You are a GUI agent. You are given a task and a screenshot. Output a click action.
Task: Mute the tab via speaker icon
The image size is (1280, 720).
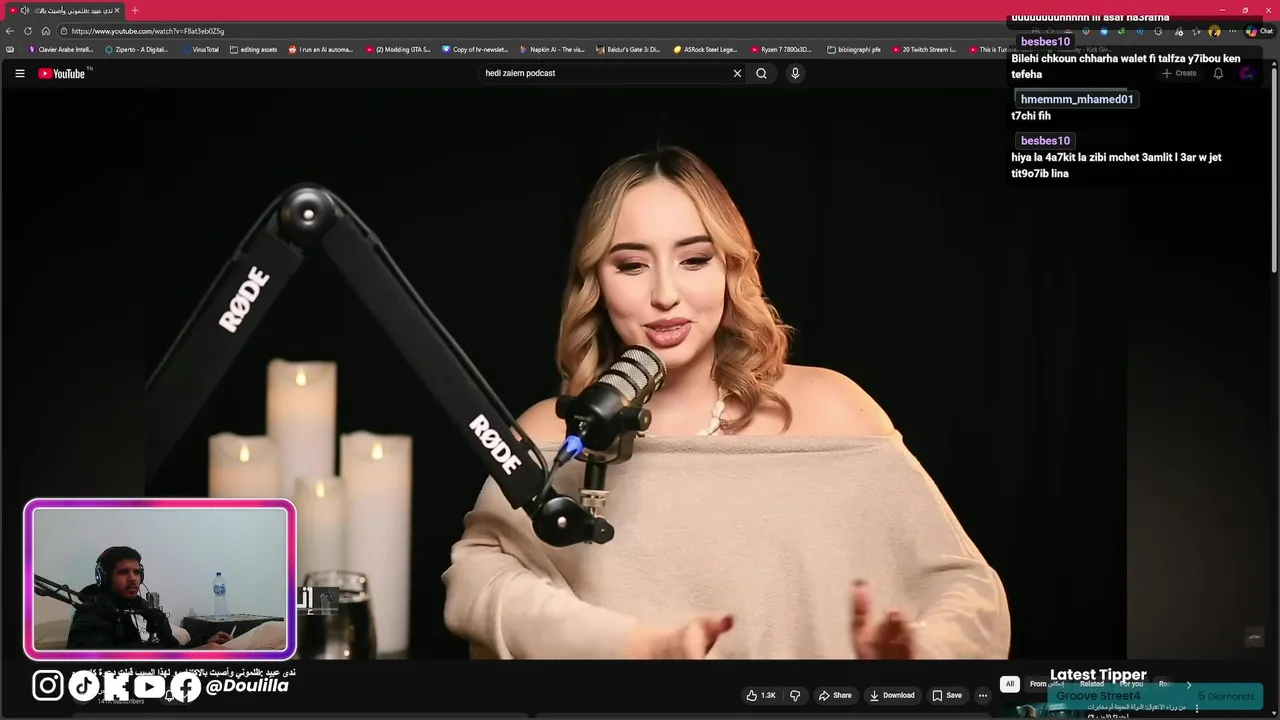[x=24, y=10]
